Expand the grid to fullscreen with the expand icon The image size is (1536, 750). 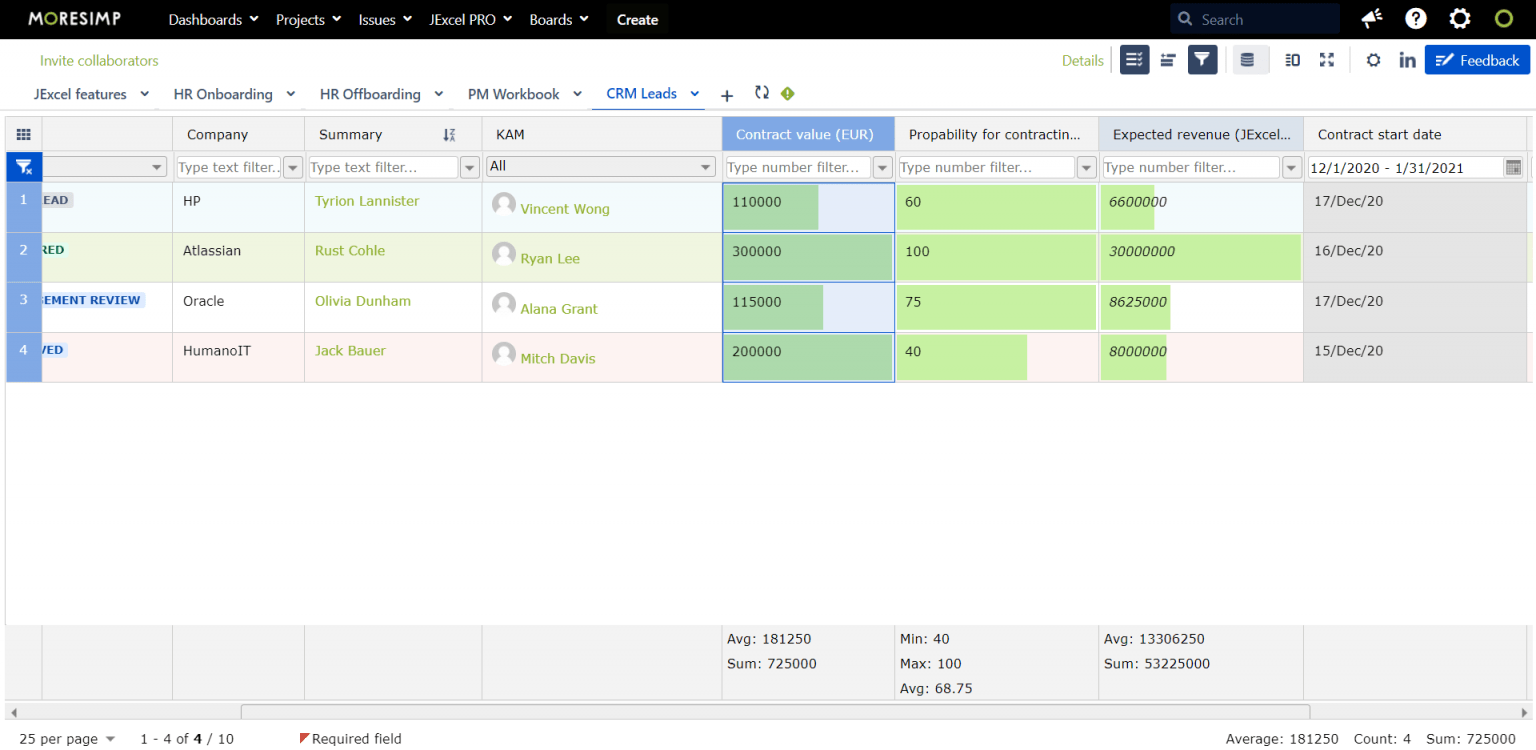[x=1327, y=60]
